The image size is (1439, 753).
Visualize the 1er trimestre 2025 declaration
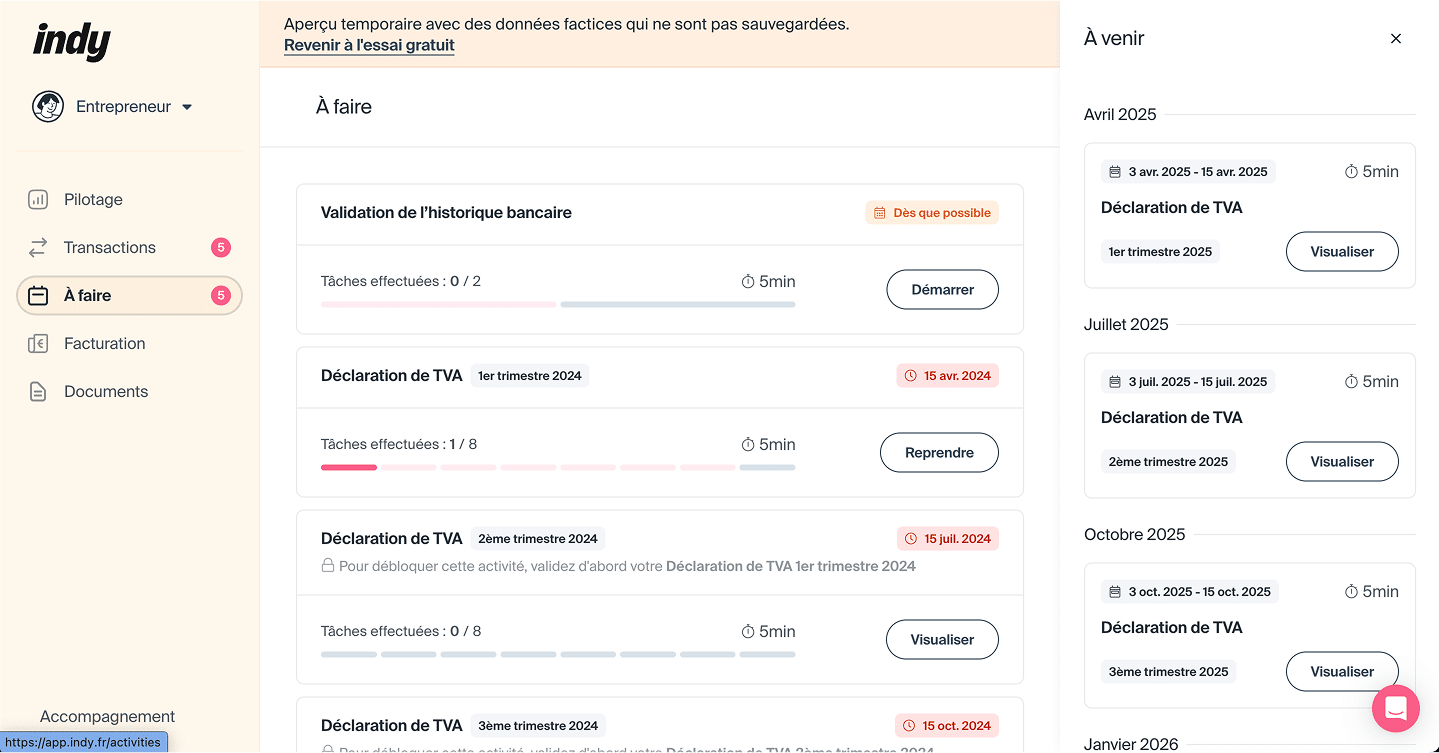1341,251
